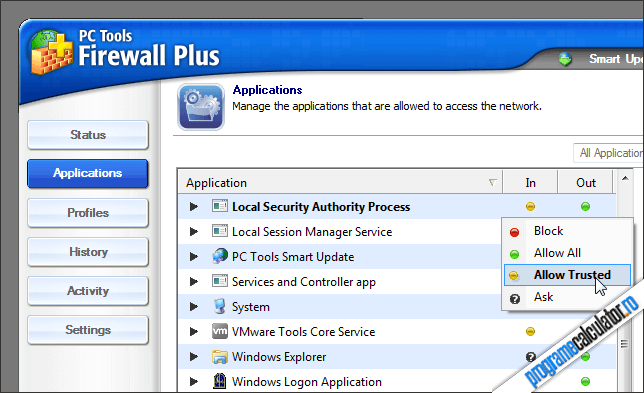Expand the Windows Explorer row

[194, 356]
